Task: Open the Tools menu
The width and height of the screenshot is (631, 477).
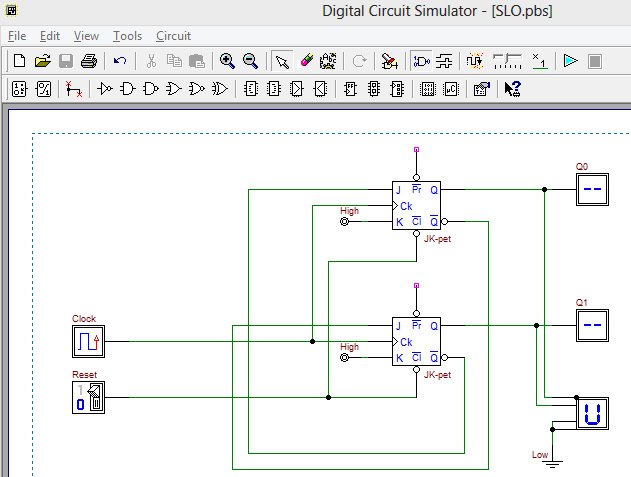Action: click(127, 35)
